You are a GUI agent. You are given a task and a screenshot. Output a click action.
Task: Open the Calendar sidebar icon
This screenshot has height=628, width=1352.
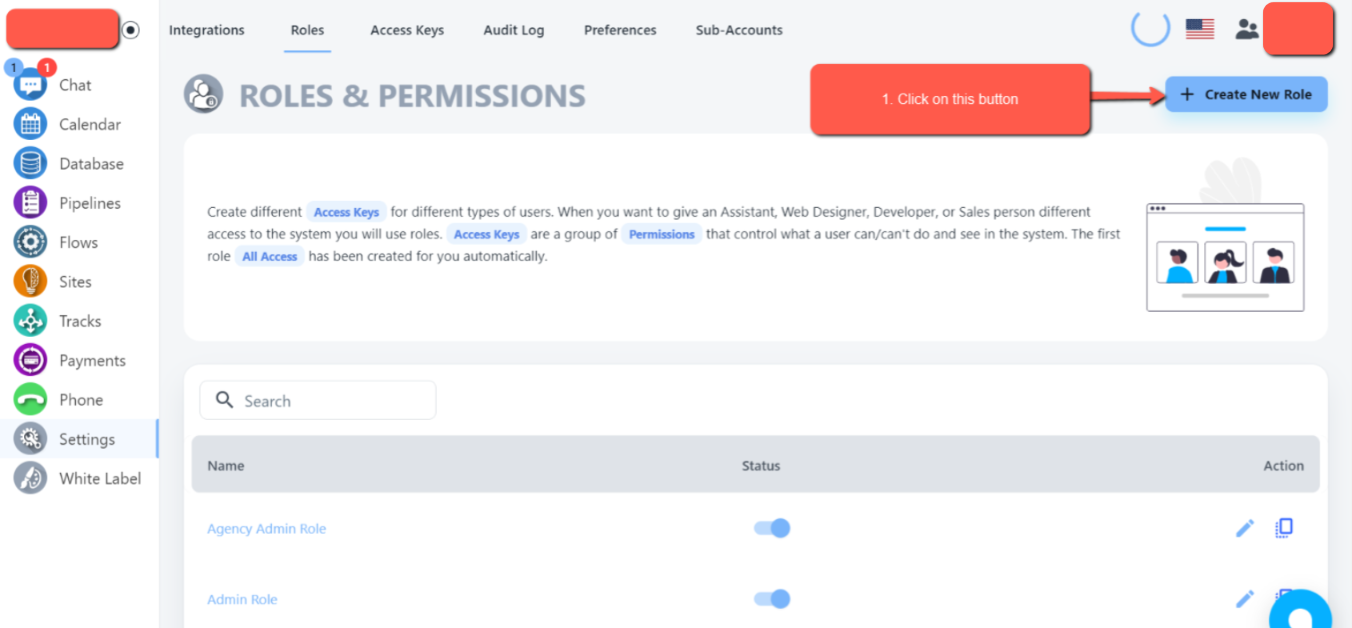point(31,125)
